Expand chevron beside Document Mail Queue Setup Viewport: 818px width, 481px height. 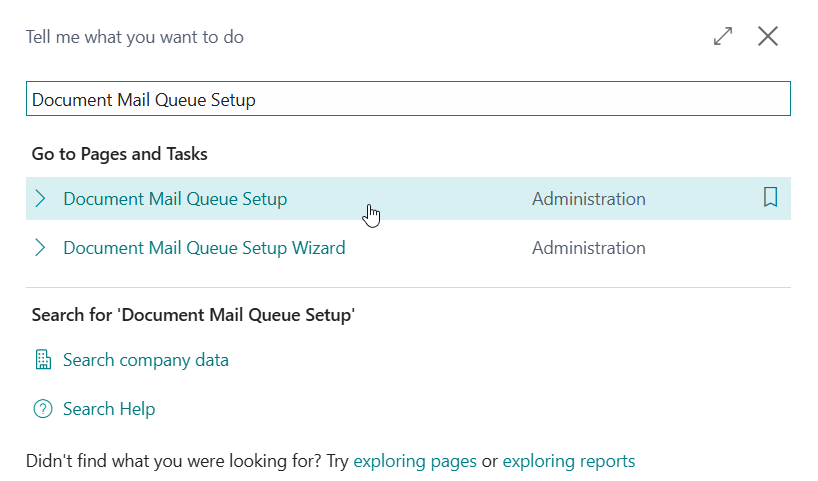point(41,199)
